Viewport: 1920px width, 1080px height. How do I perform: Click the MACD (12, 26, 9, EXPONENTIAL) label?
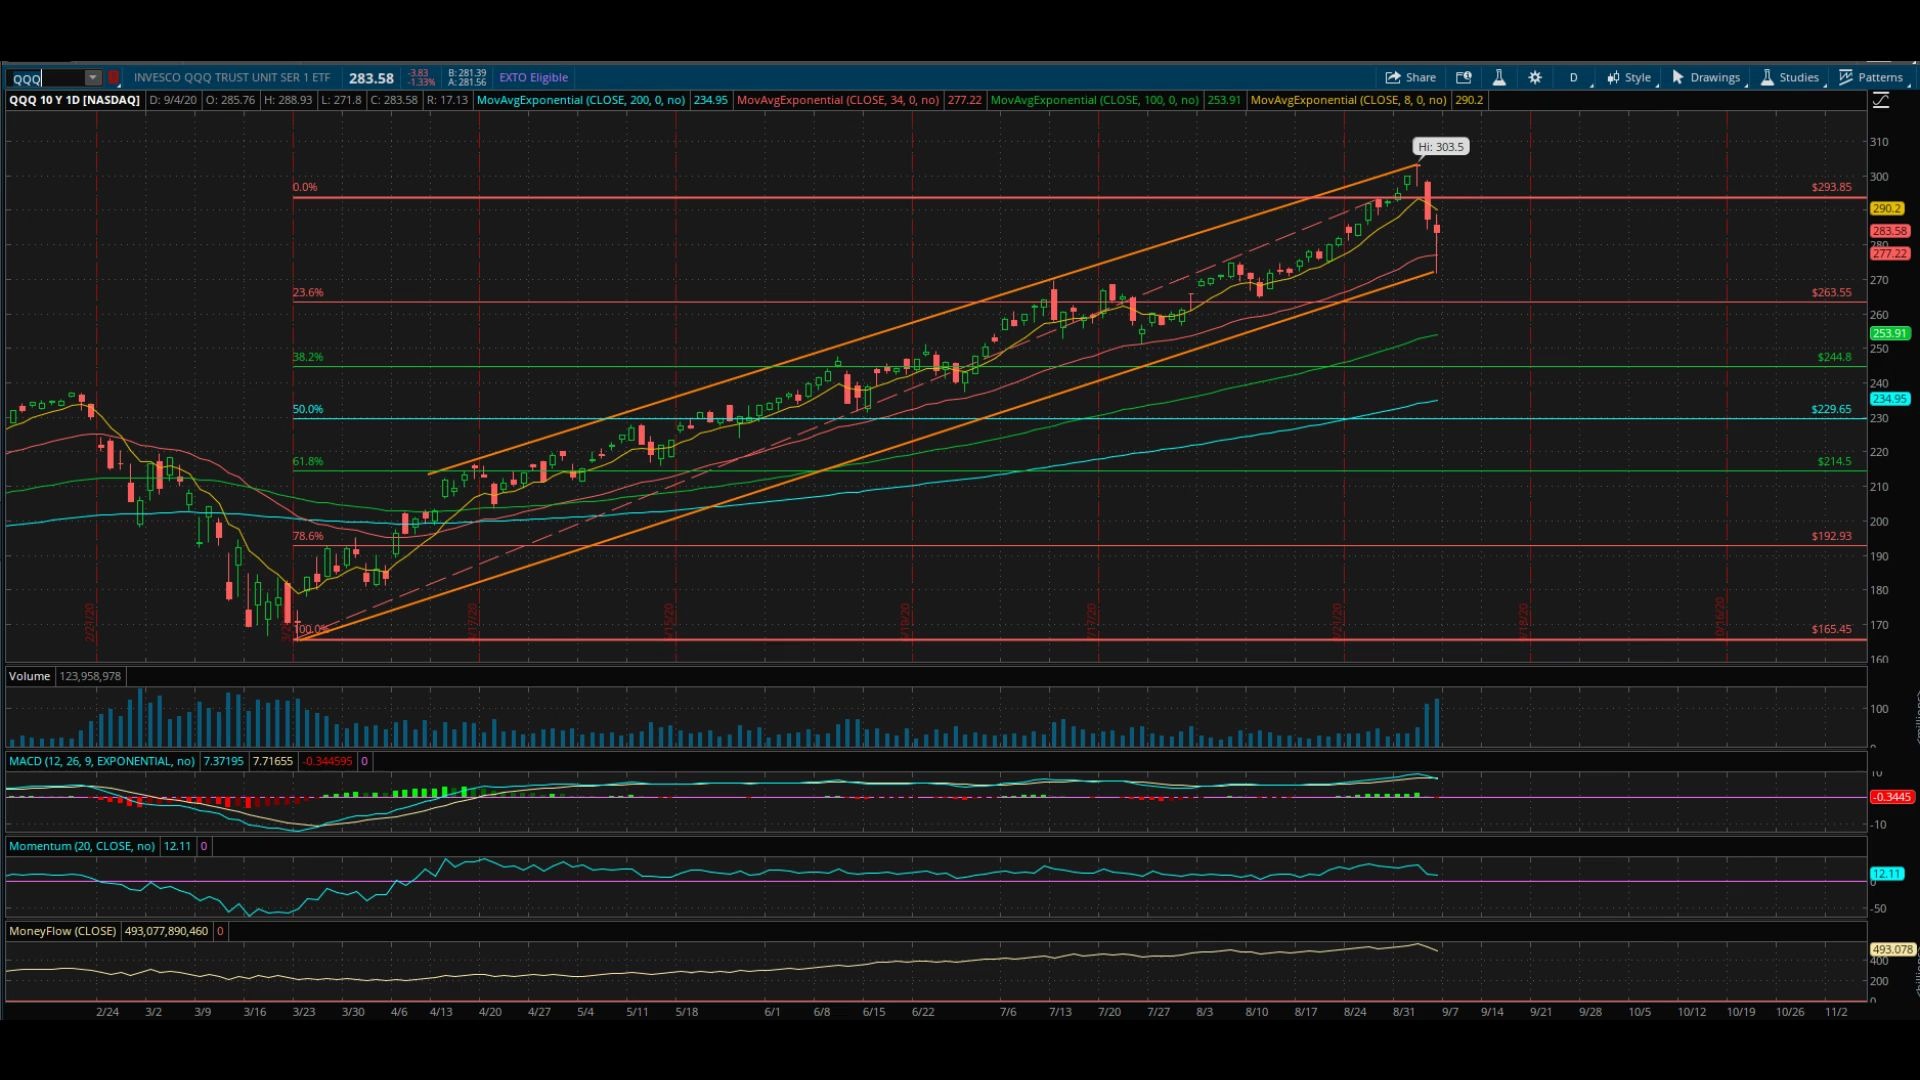coord(101,761)
